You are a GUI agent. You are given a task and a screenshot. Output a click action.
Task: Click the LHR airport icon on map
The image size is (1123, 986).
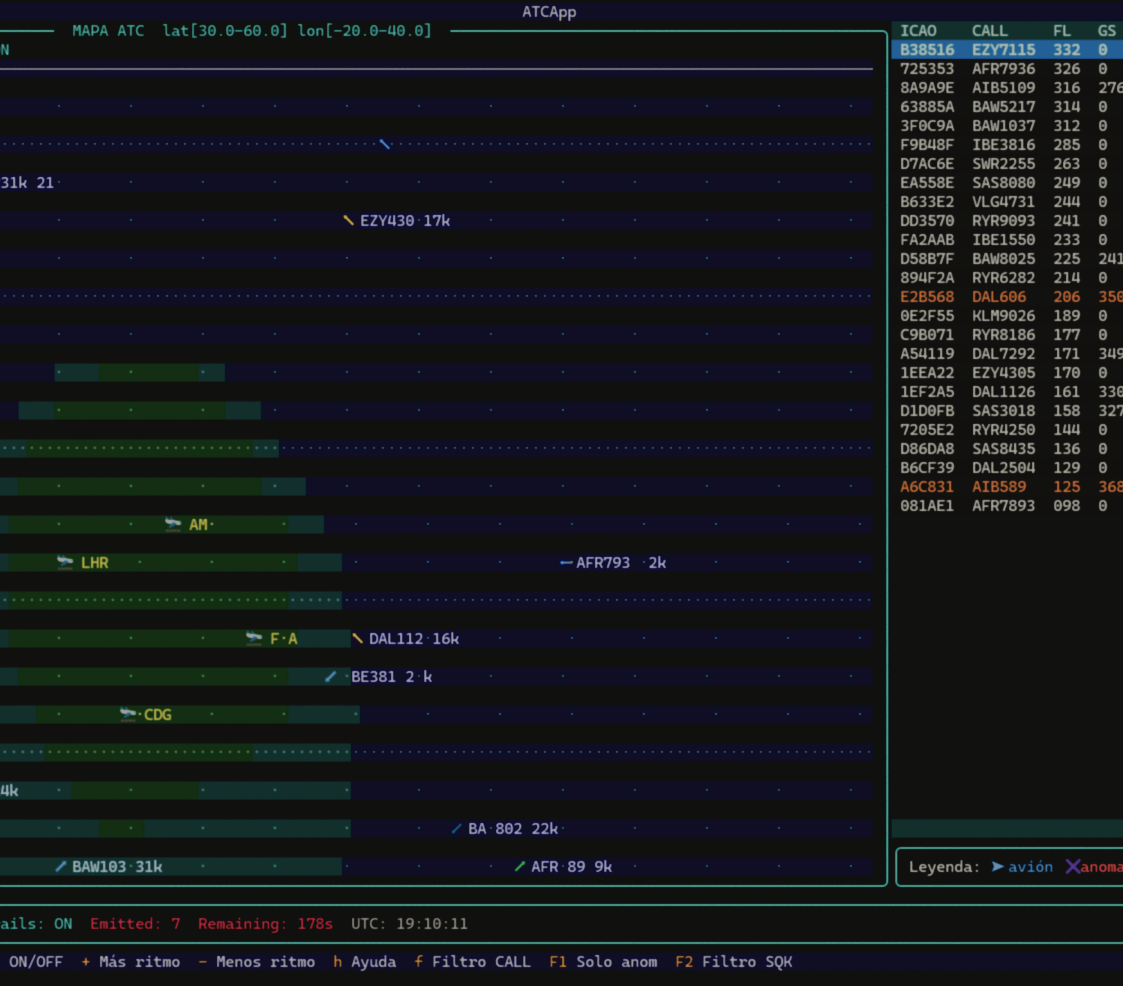click(65, 562)
